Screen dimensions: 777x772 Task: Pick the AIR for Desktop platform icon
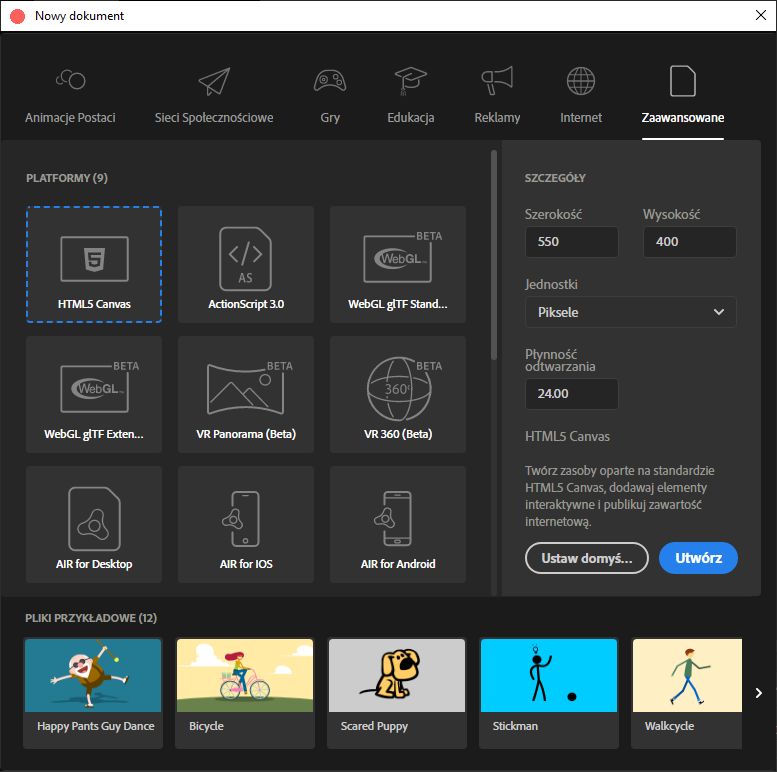pyautogui.click(x=94, y=518)
